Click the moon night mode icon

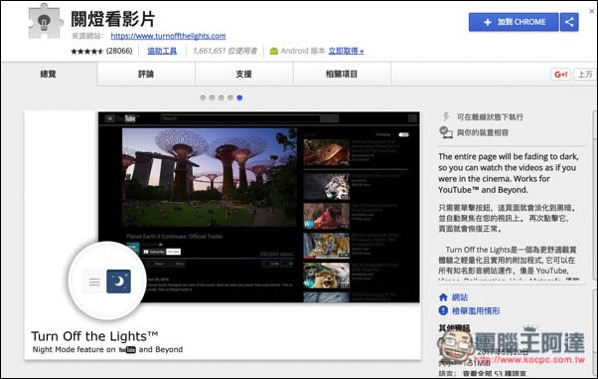tap(119, 281)
